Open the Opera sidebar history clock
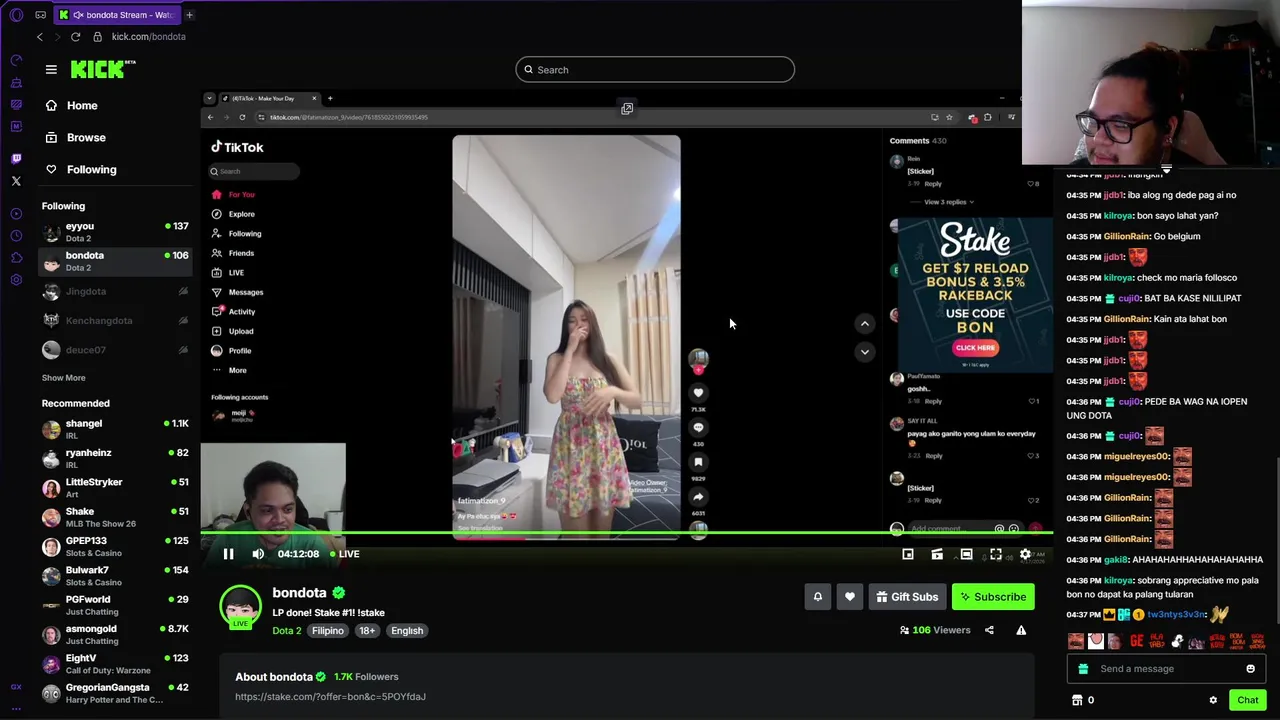The image size is (1280, 720). 16,236
